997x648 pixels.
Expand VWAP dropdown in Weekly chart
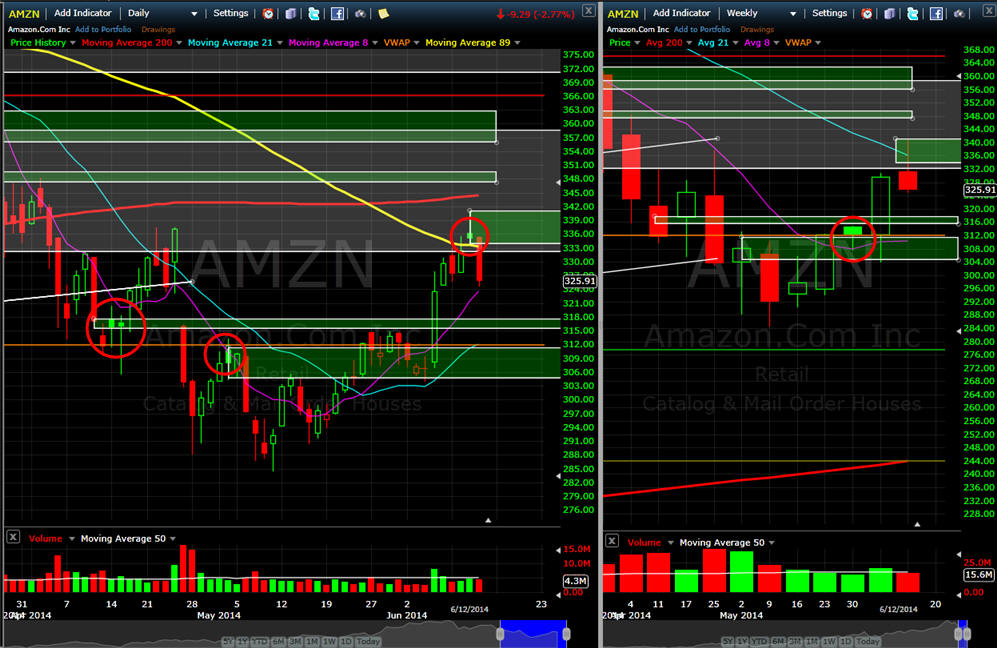point(818,43)
